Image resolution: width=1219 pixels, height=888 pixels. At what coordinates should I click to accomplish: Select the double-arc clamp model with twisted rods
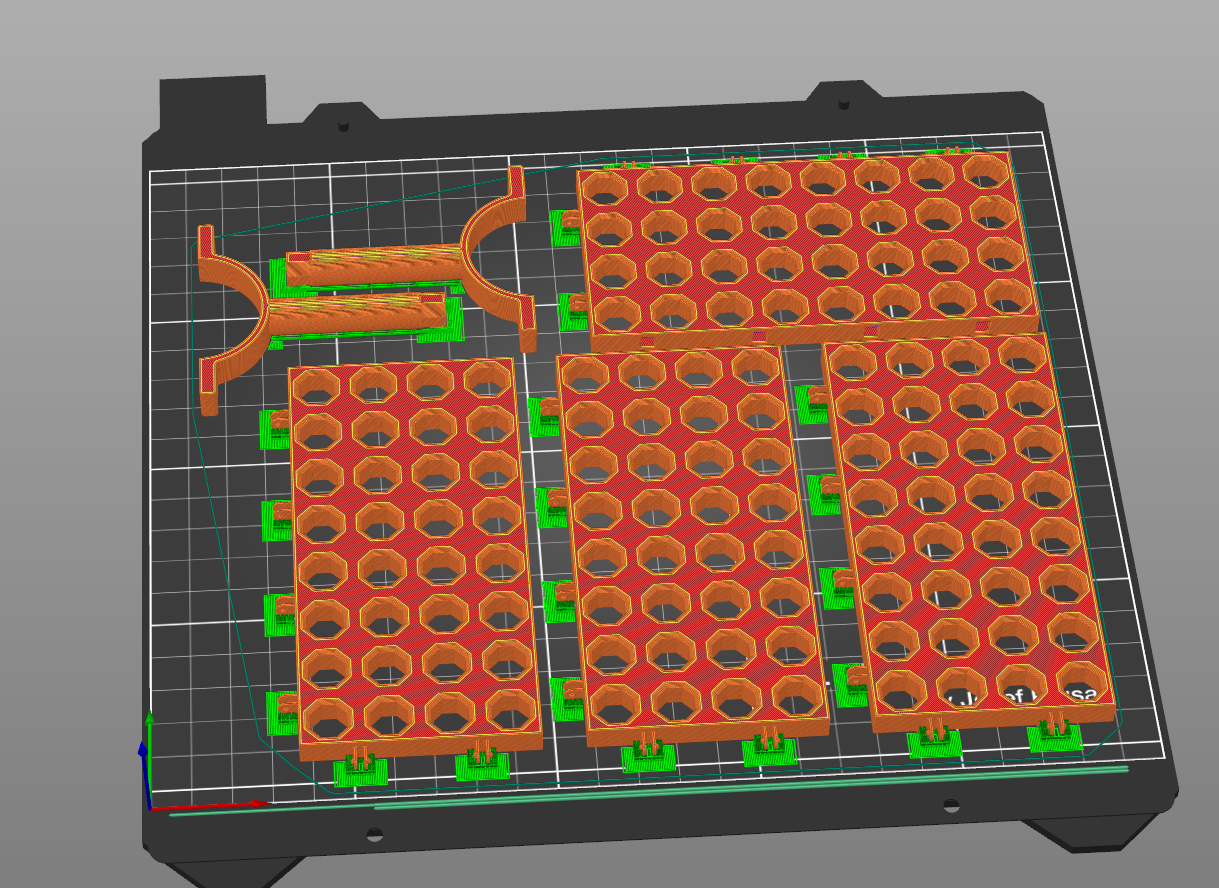(x=365, y=290)
